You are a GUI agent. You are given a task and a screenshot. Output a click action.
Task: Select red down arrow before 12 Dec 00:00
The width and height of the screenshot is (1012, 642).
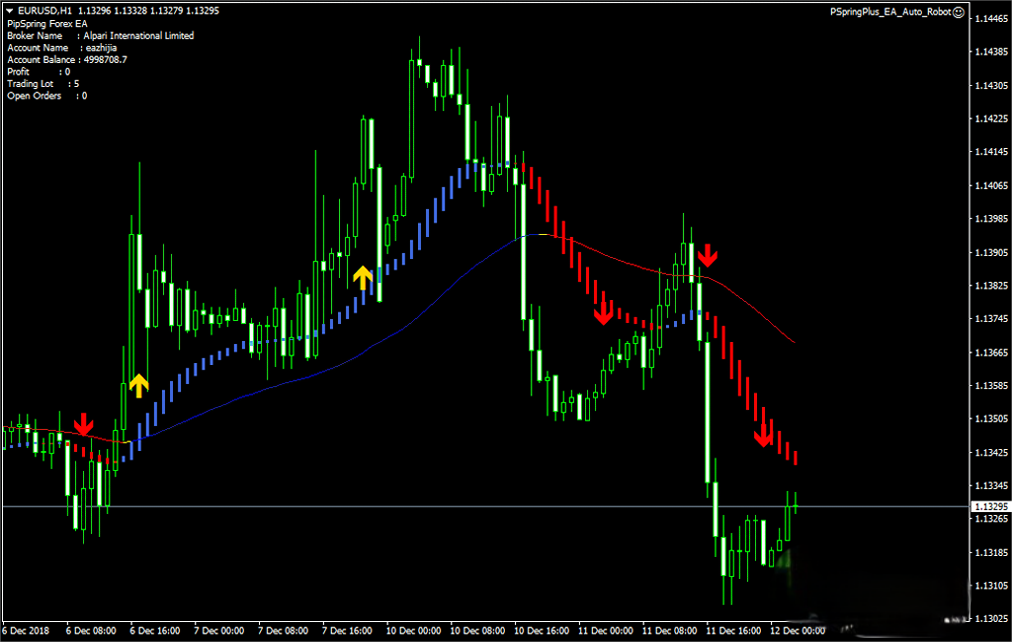point(764,436)
